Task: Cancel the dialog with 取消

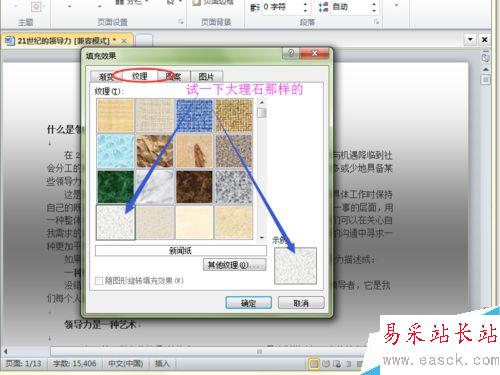Action: tap(301, 303)
